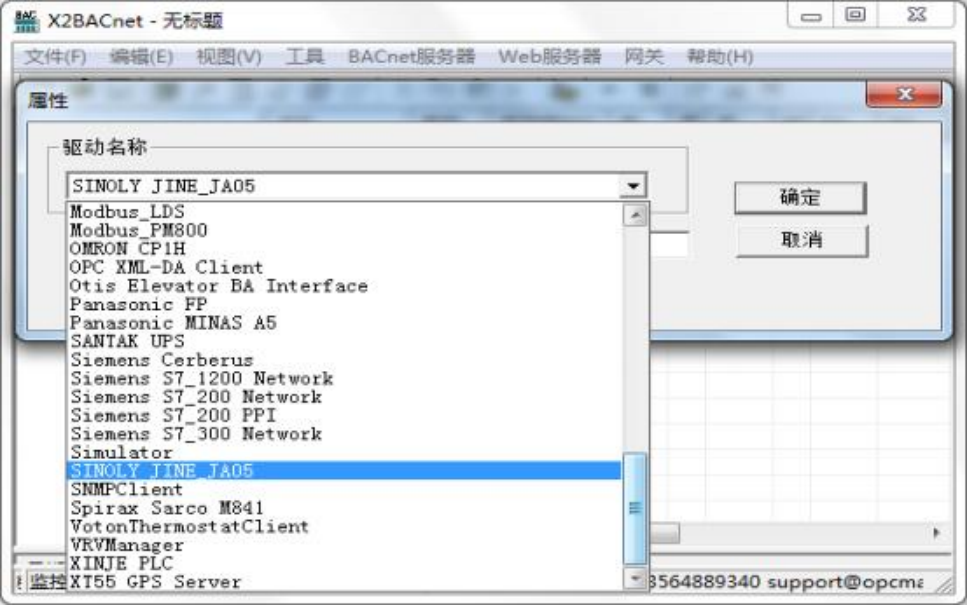Viewport: 968px width, 606px height.
Task: Maximize the X2BACnet window
Action: click(855, 15)
